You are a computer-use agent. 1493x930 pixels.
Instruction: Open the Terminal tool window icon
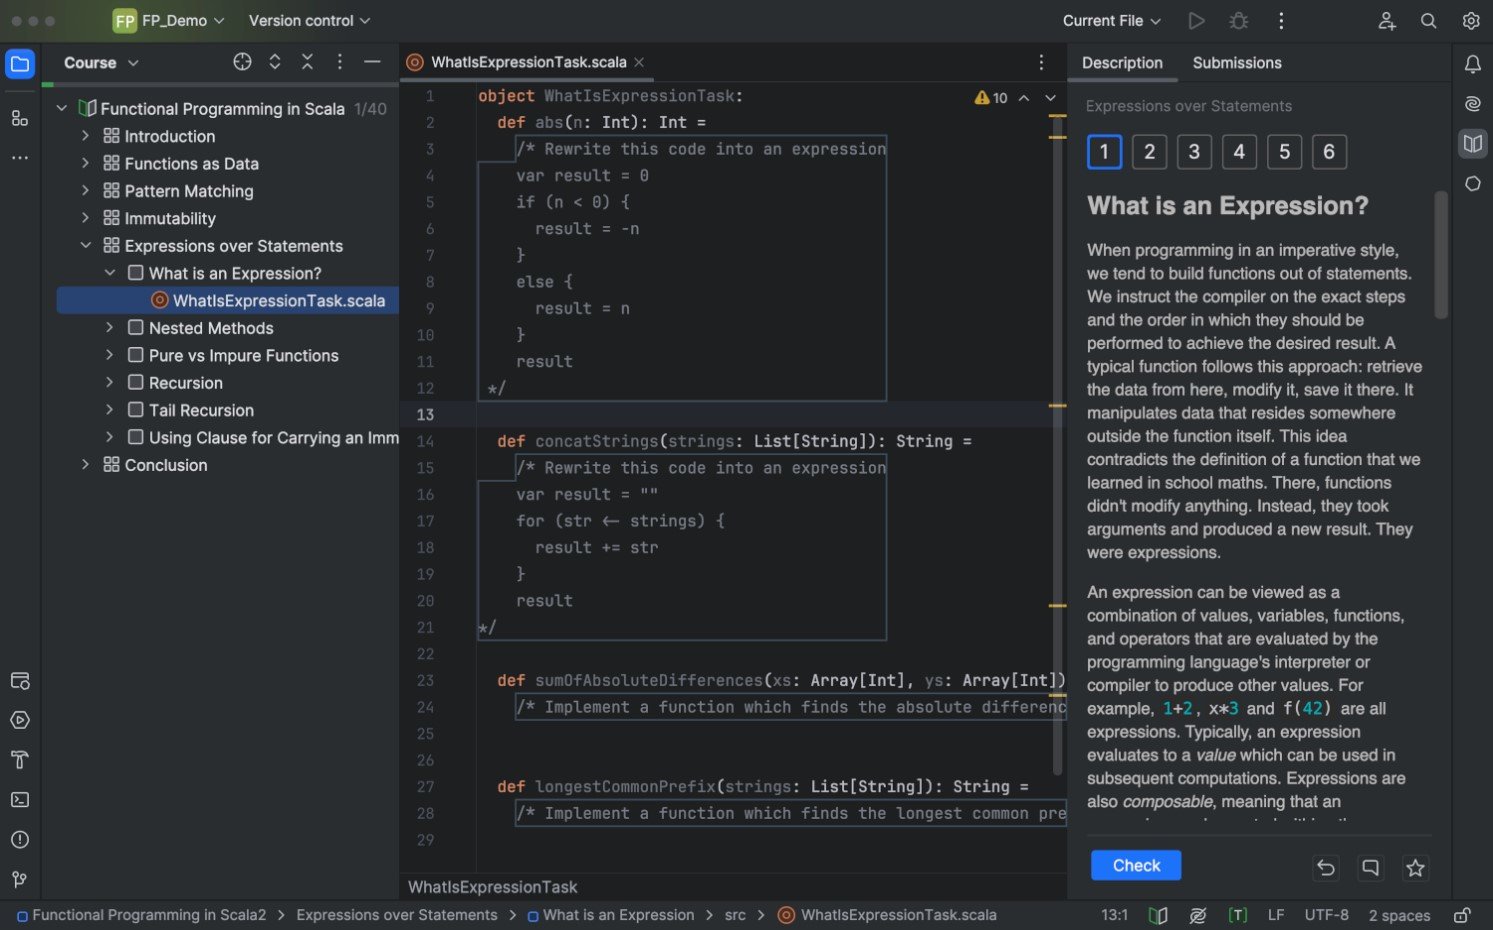click(19, 799)
